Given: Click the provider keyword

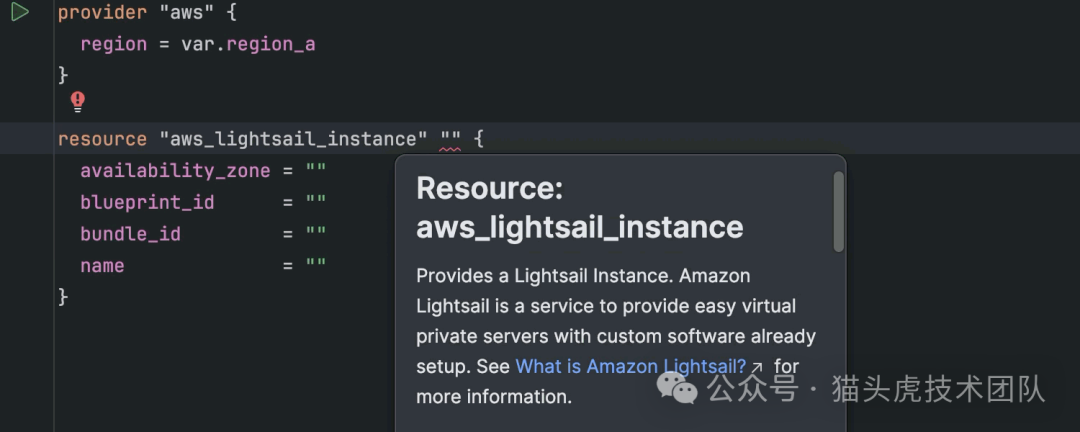Looking at the screenshot, I should click(x=97, y=13).
